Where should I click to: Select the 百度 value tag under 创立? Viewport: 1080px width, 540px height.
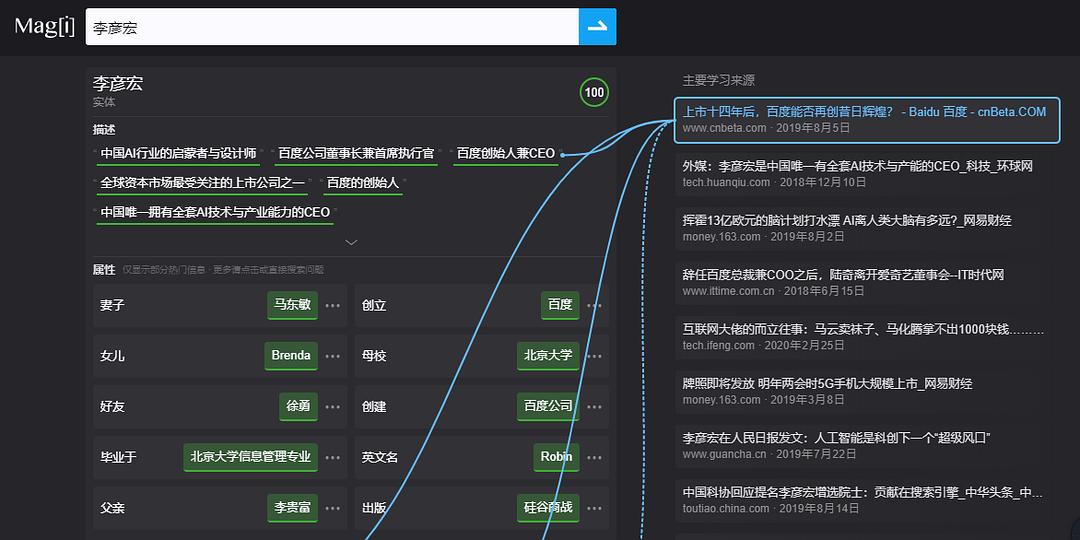[x=560, y=305]
